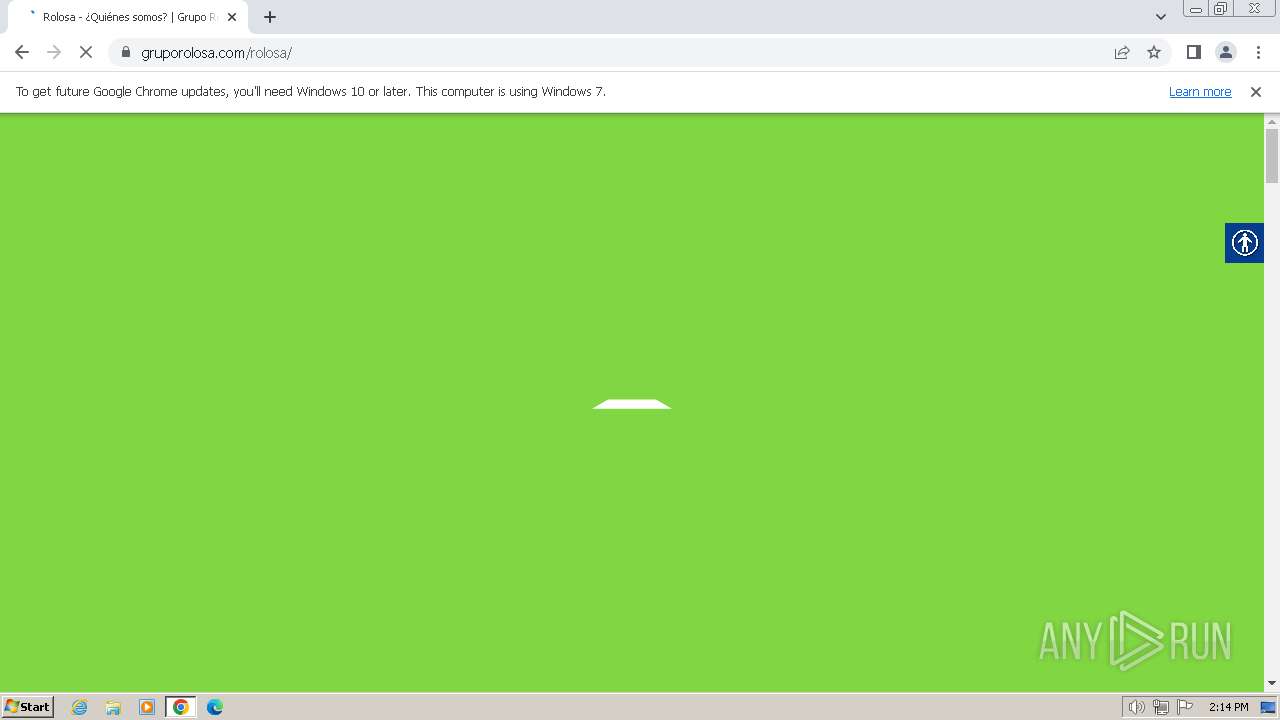Close the Rolosa tab
The image size is (1280, 720).
[232, 17]
